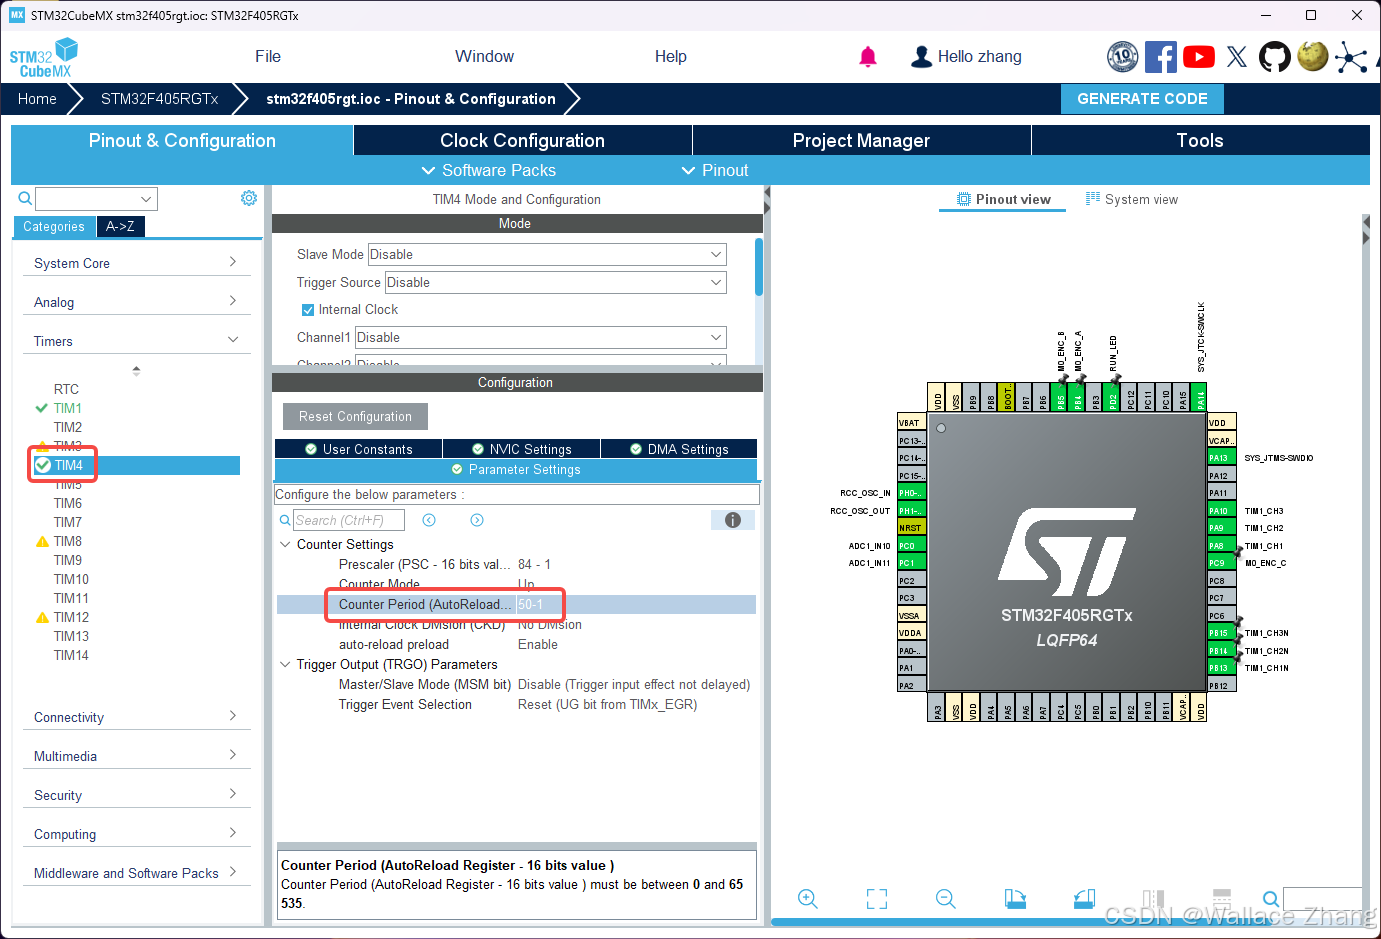Click the GENERATE CODE button
Image resolution: width=1381 pixels, height=939 pixels.
[x=1142, y=99]
